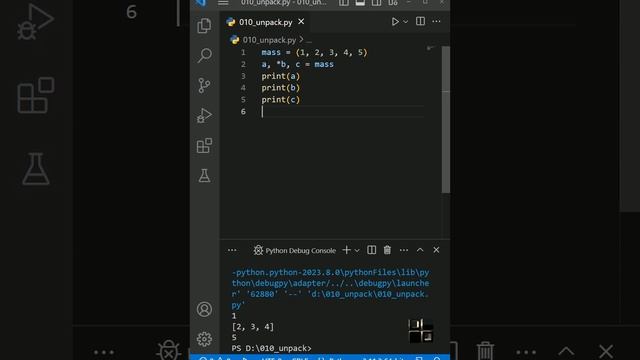Toggle the secondary side bar from title bar
The width and height of the screenshot is (640, 360).
point(376,3)
